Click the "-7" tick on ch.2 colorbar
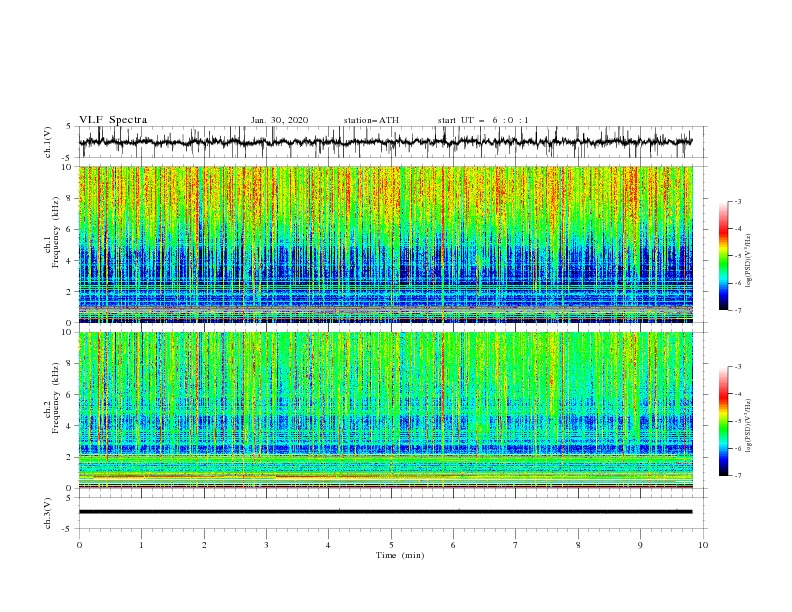792x612 pixels. pyautogui.click(x=737, y=476)
